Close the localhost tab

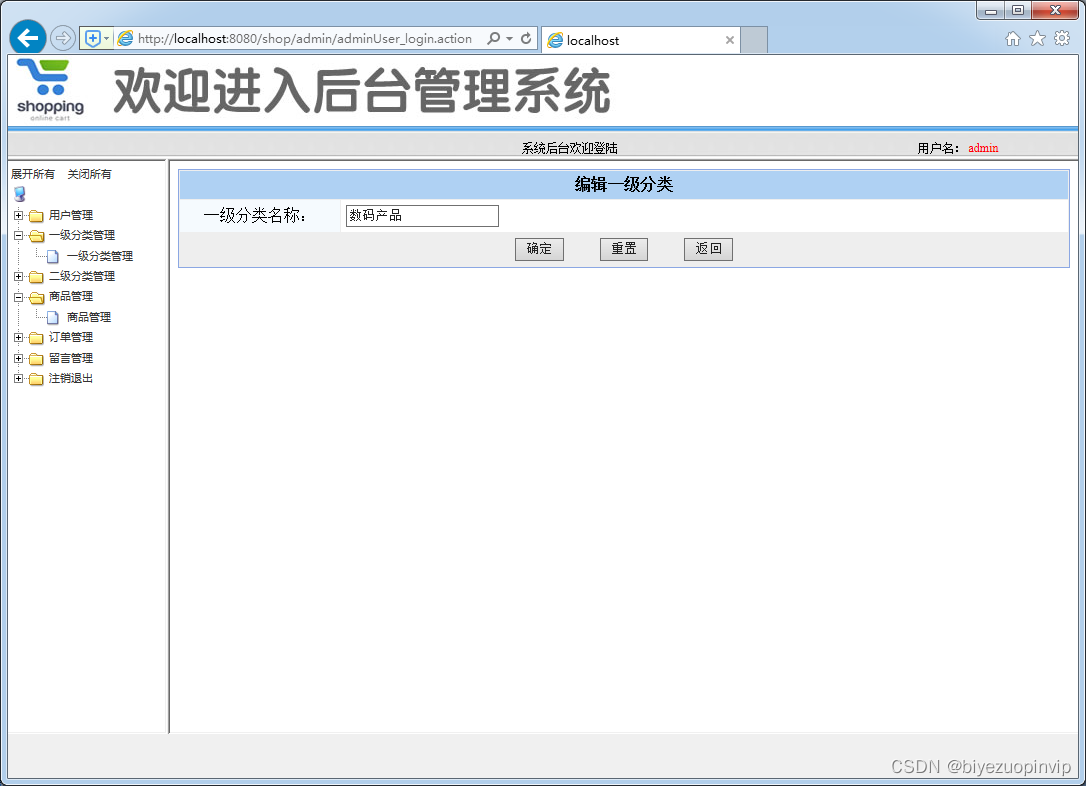tap(729, 40)
